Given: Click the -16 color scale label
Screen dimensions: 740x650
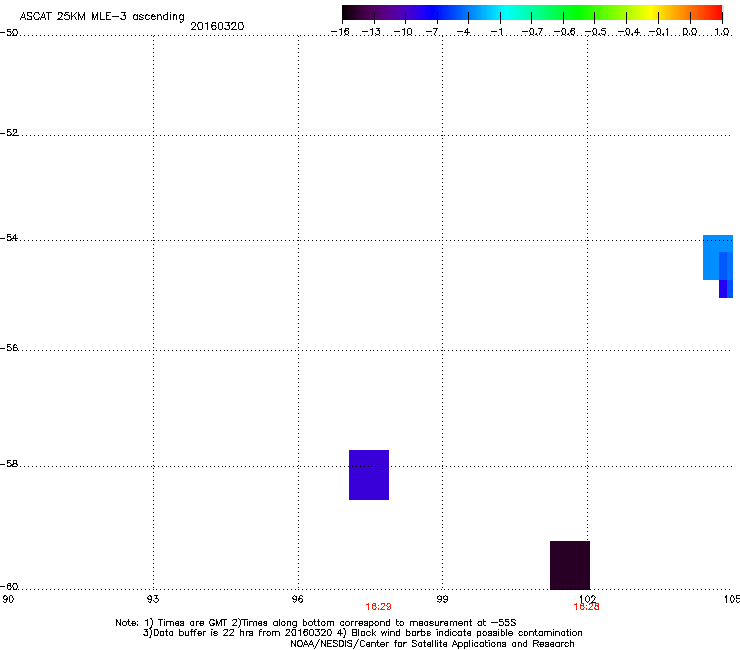Looking at the screenshot, I should [x=340, y=32].
